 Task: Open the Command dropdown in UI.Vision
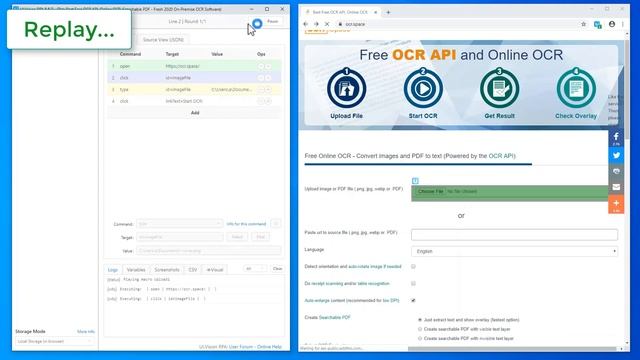tap(179, 224)
